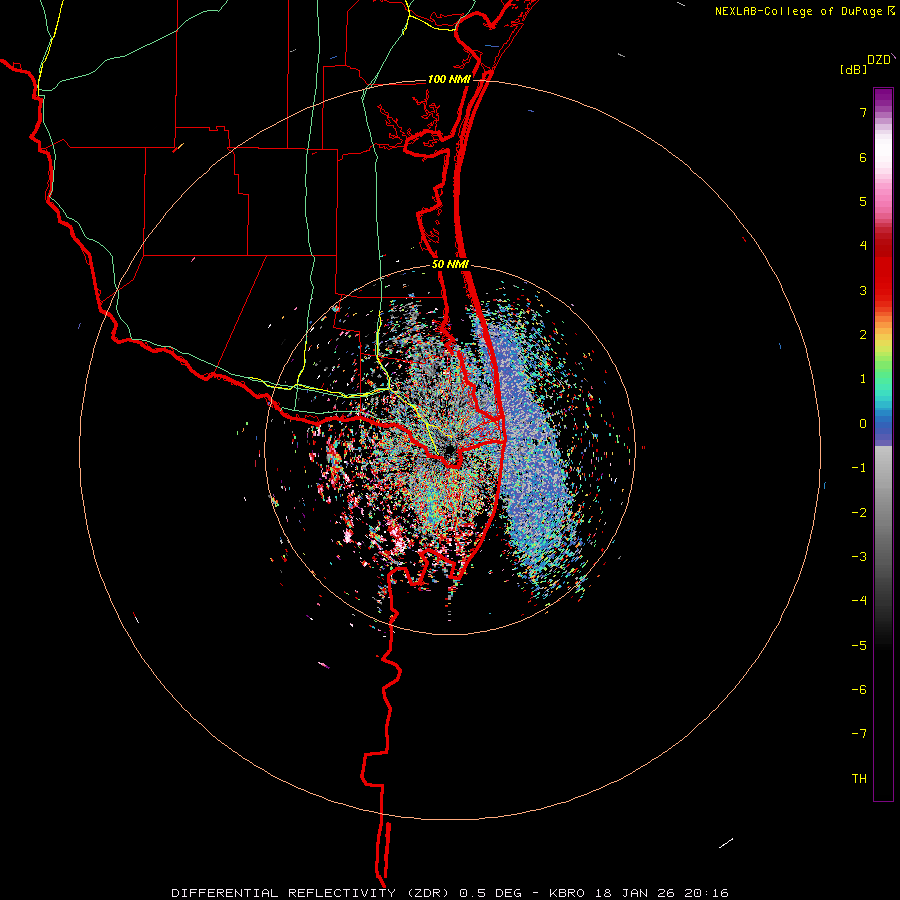Click the TH threshold label on the scale
Screen dimensions: 900x900
859,779
